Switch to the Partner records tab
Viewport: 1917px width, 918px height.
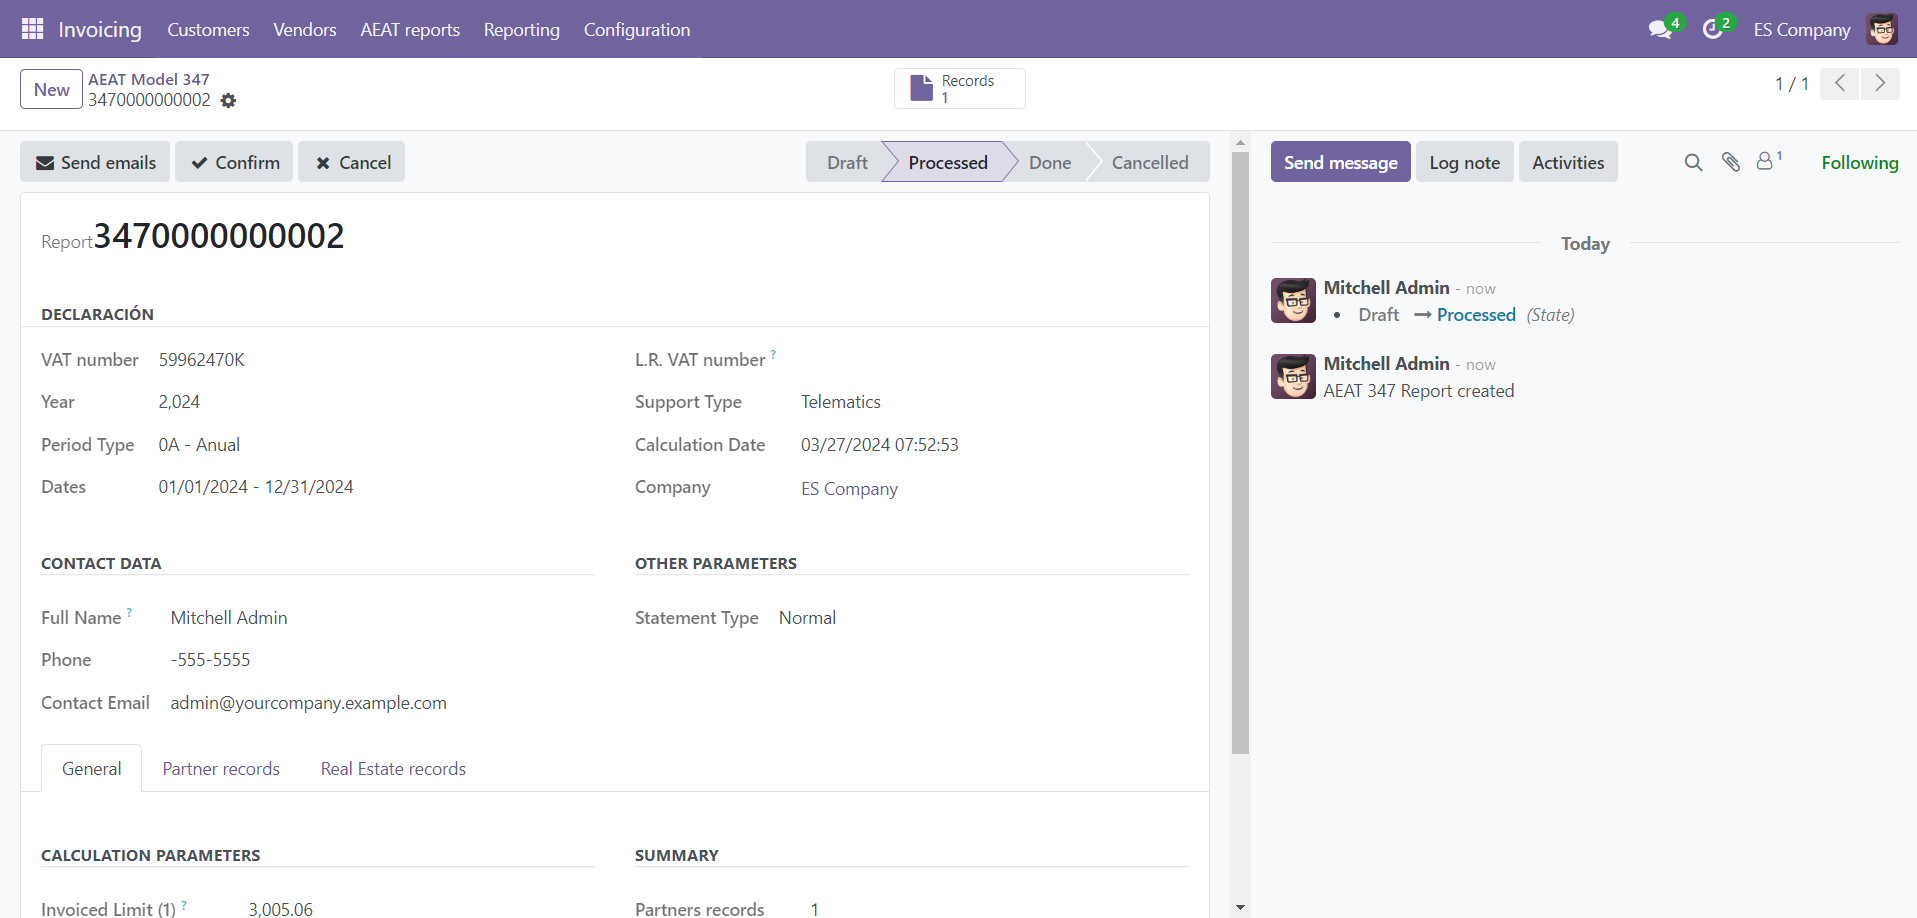221,768
